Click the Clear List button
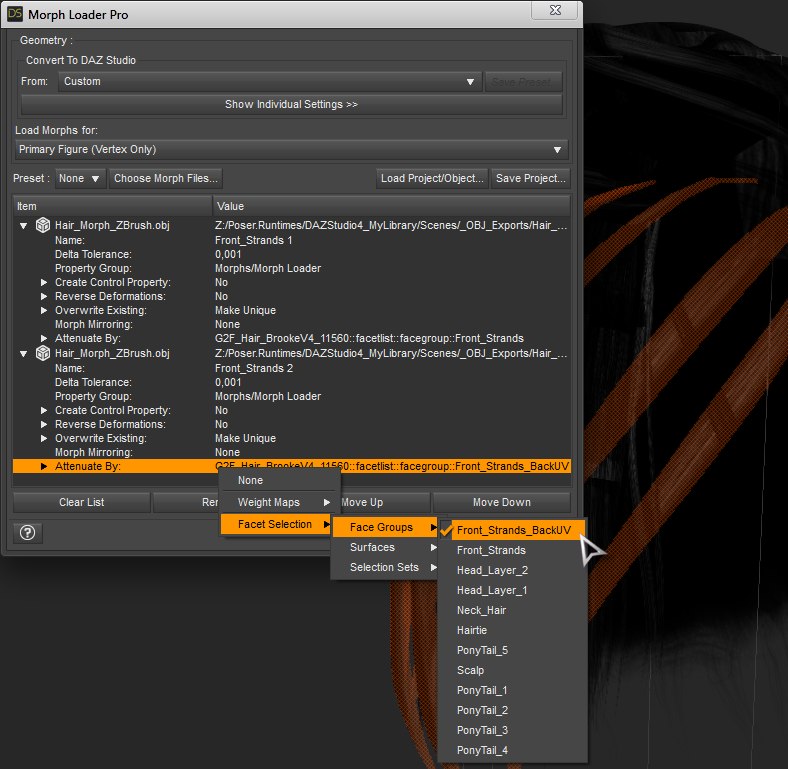Screen dimensions: 788x769 click(x=81, y=502)
